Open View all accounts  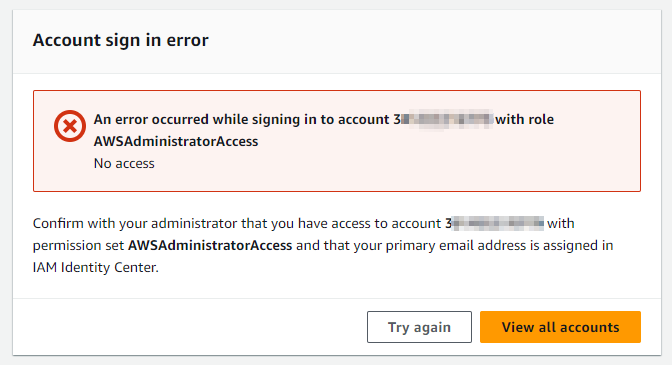(560, 327)
